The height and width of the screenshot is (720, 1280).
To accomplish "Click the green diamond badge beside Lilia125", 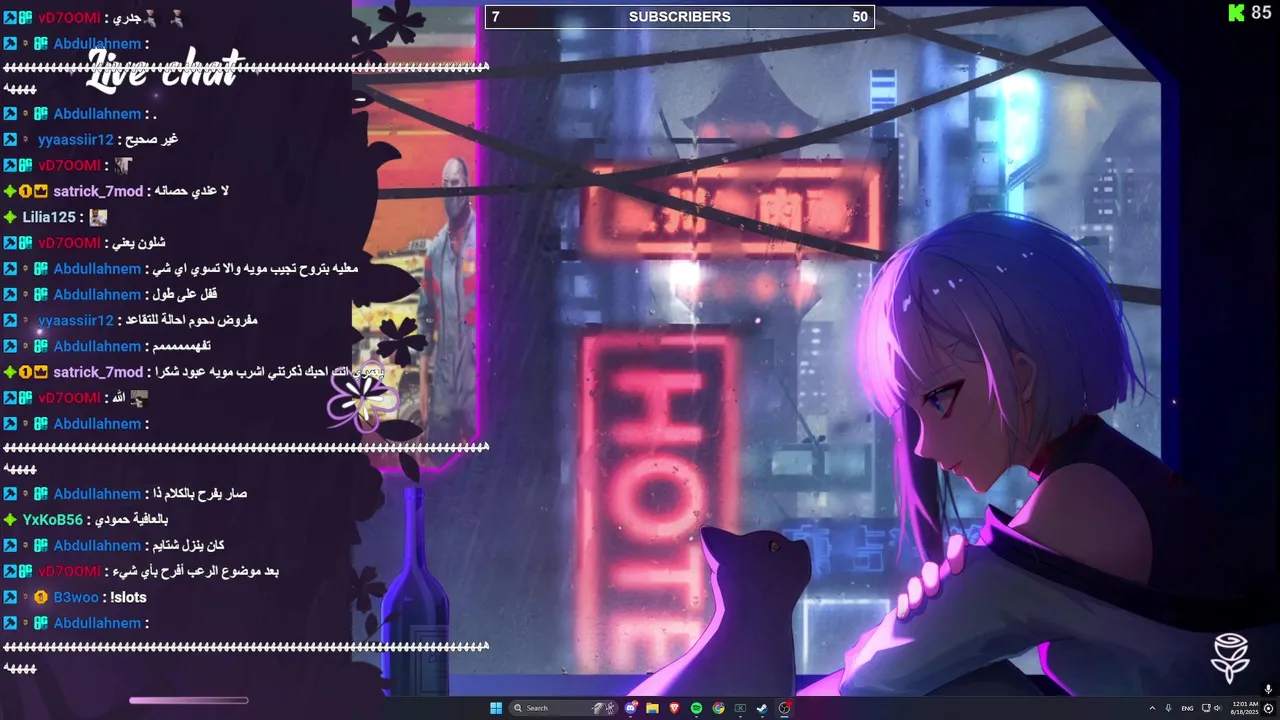I will [x=10, y=217].
